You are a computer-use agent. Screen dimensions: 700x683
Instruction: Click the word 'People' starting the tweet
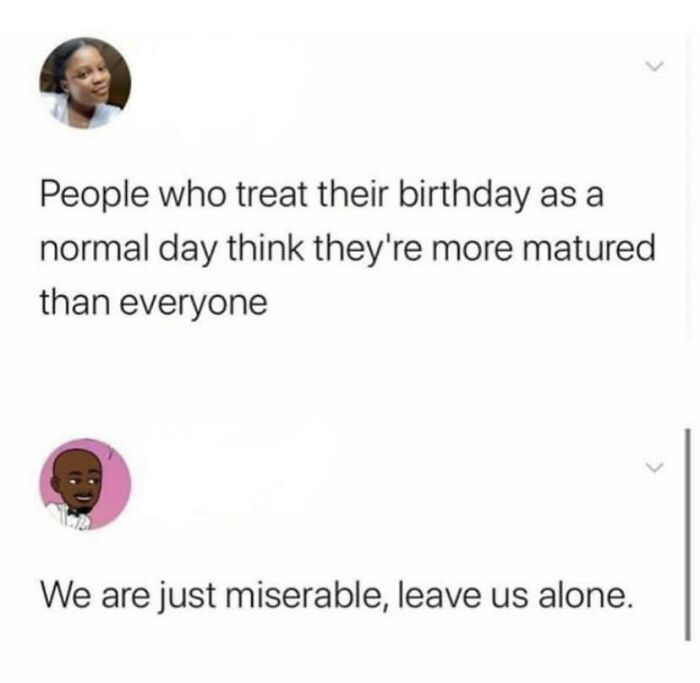pyautogui.click(x=95, y=196)
